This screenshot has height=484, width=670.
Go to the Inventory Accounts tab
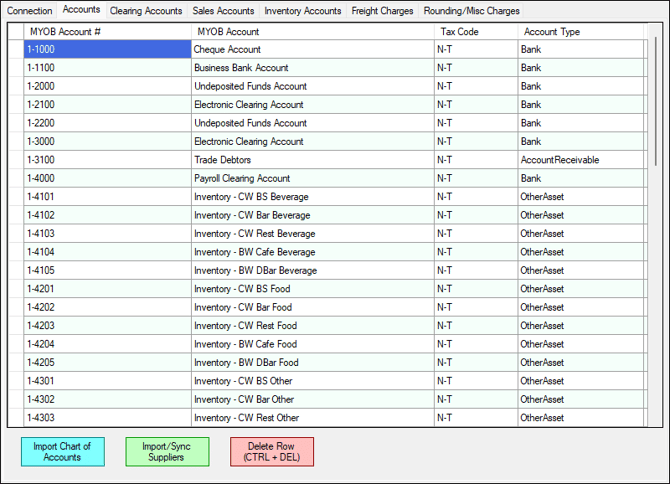(x=303, y=11)
